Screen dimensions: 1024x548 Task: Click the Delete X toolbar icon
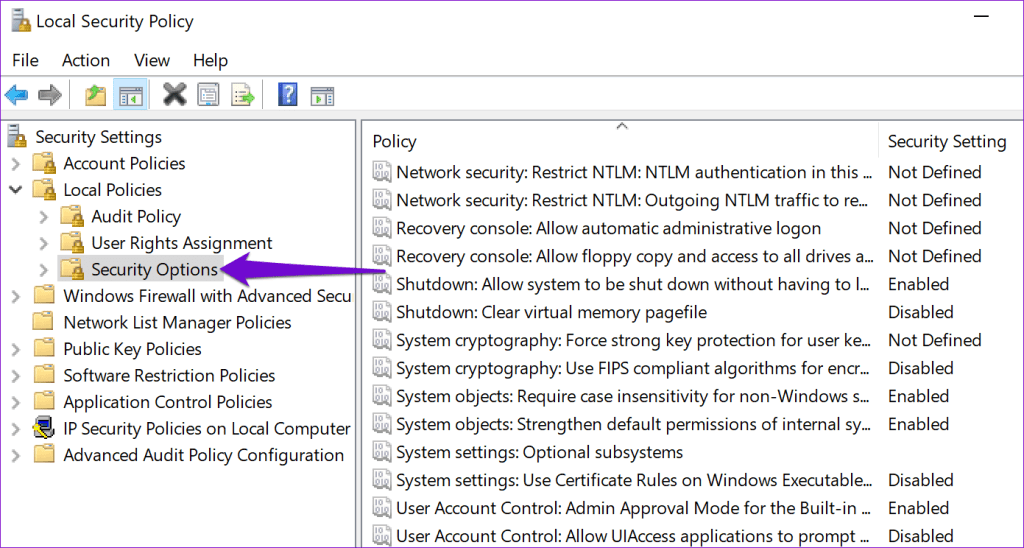coord(175,95)
